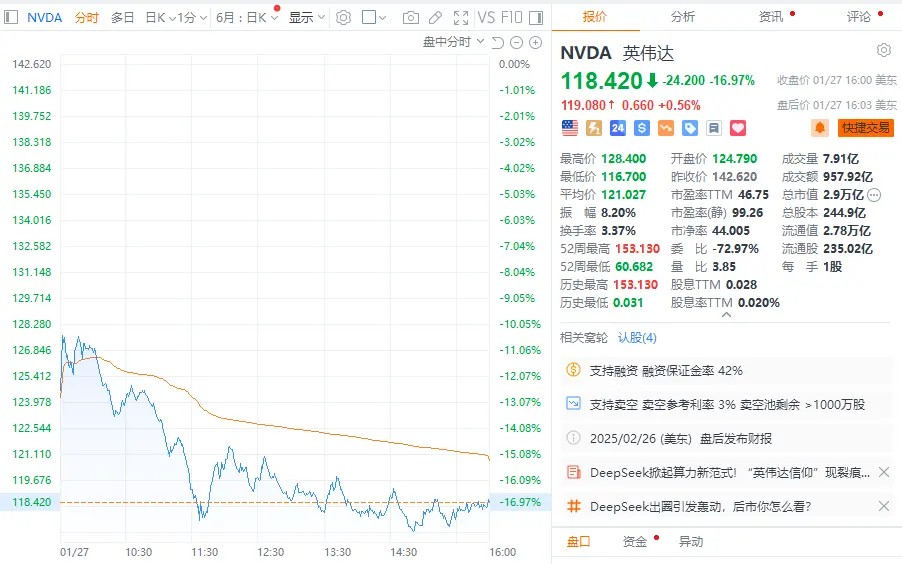The image size is (902, 564).
Task: Select the 分时 intraday chart tab
Action: (x=87, y=18)
